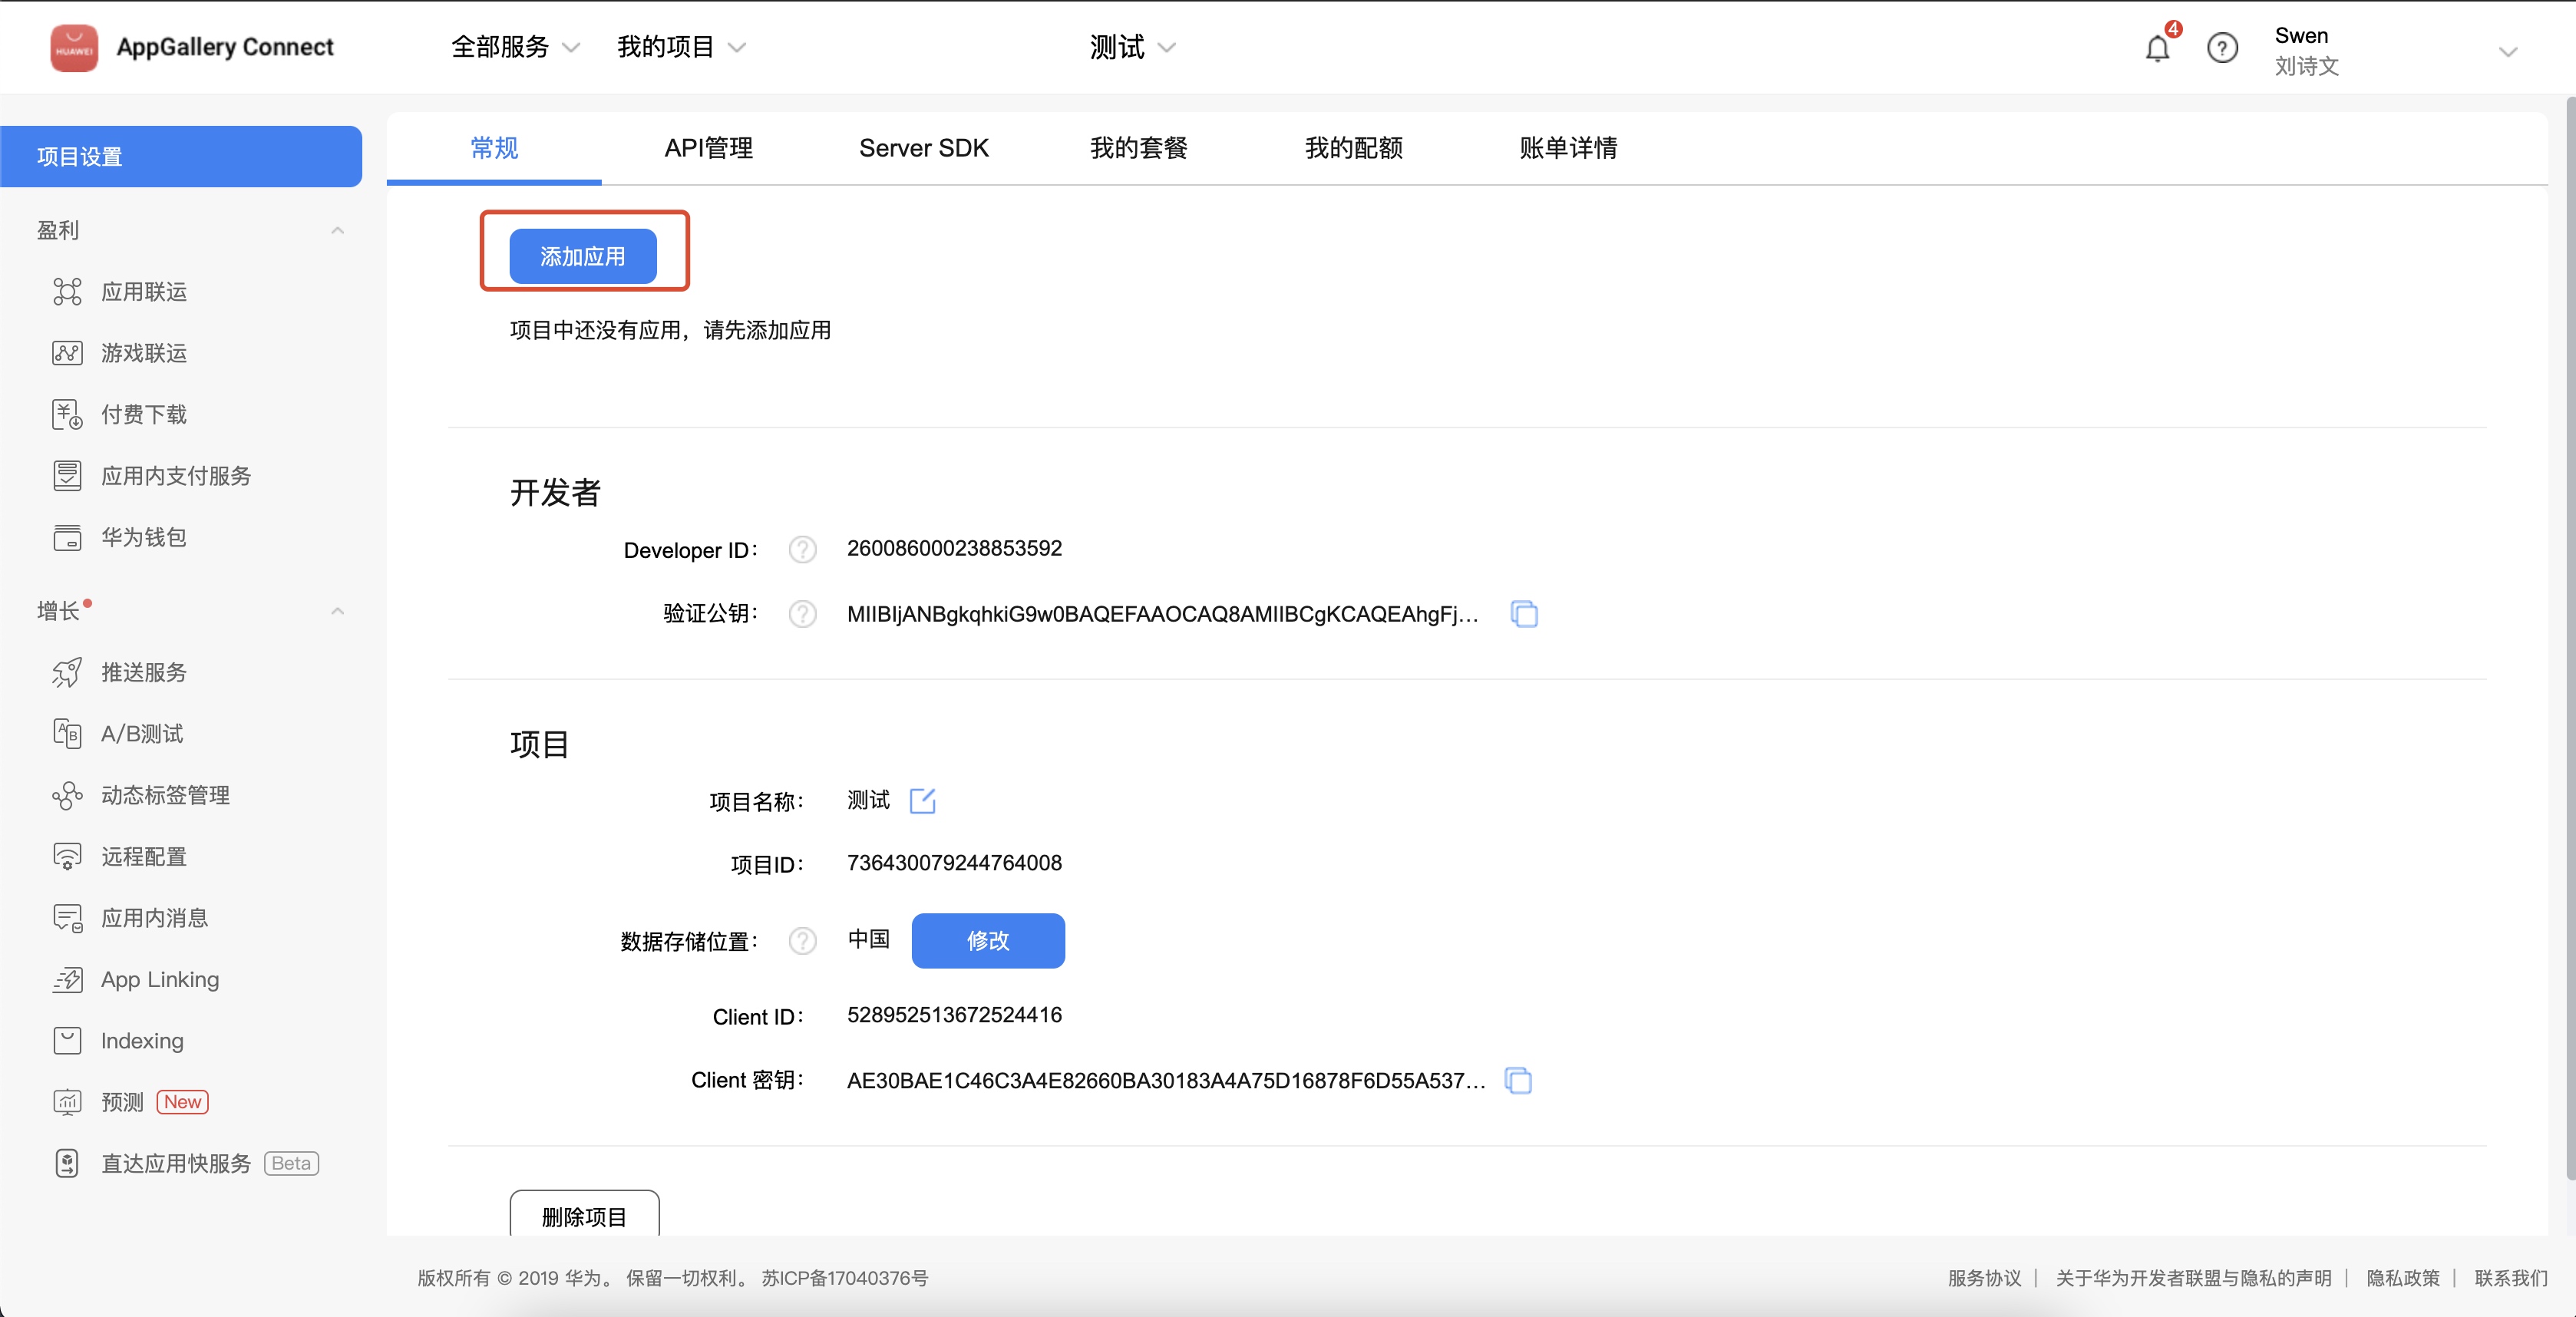Screen dimensions: 2576x1317
Task: Click the 华为钱包 wallet icon
Action: click(67, 537)
